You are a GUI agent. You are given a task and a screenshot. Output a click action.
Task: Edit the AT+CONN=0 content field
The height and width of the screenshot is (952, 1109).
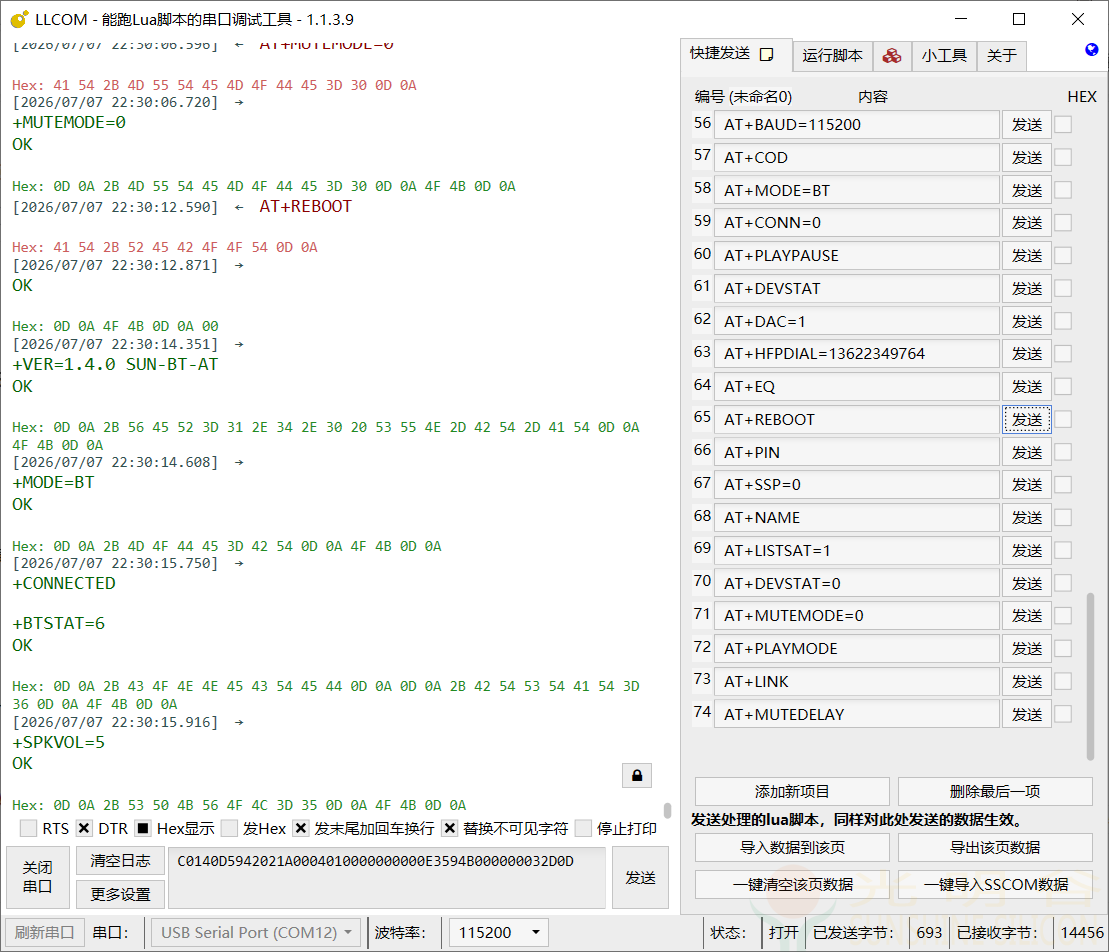pyautogui.click(x=857, y=223)
